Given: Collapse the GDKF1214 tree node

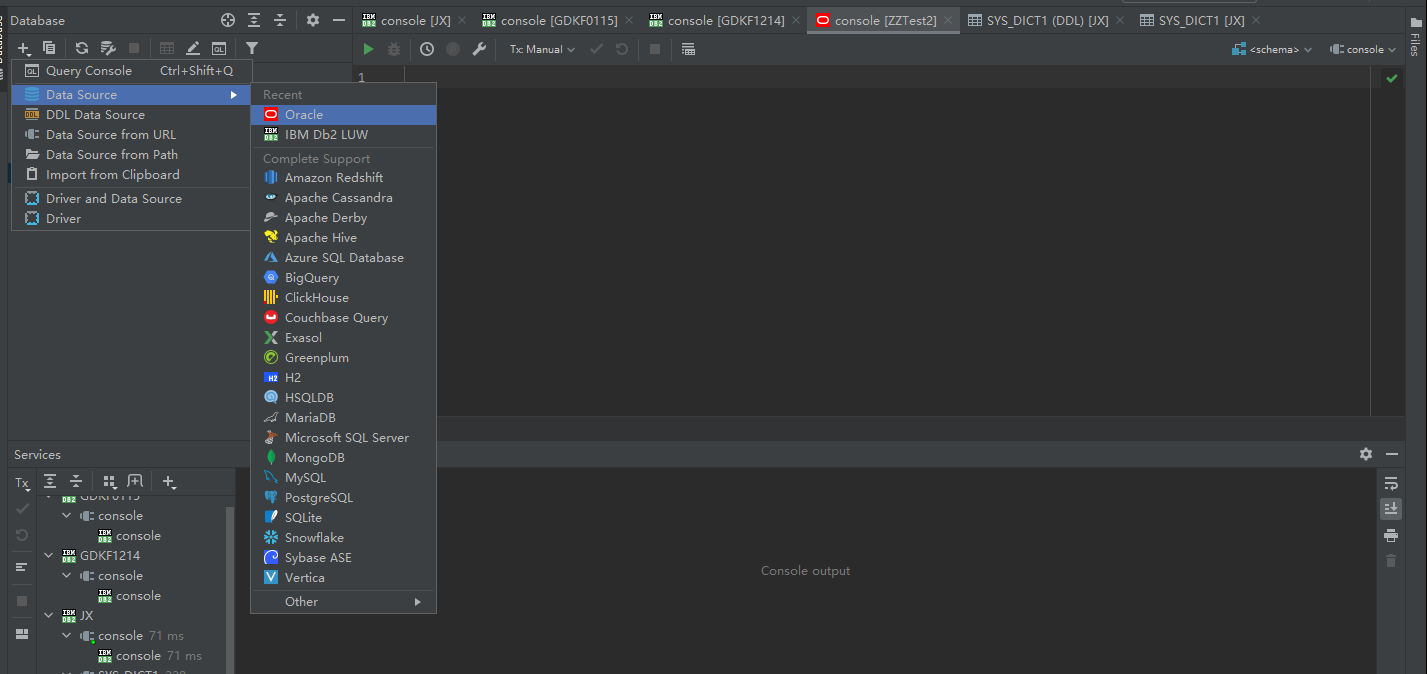Looking at the screenshot, I should (48, 555).
